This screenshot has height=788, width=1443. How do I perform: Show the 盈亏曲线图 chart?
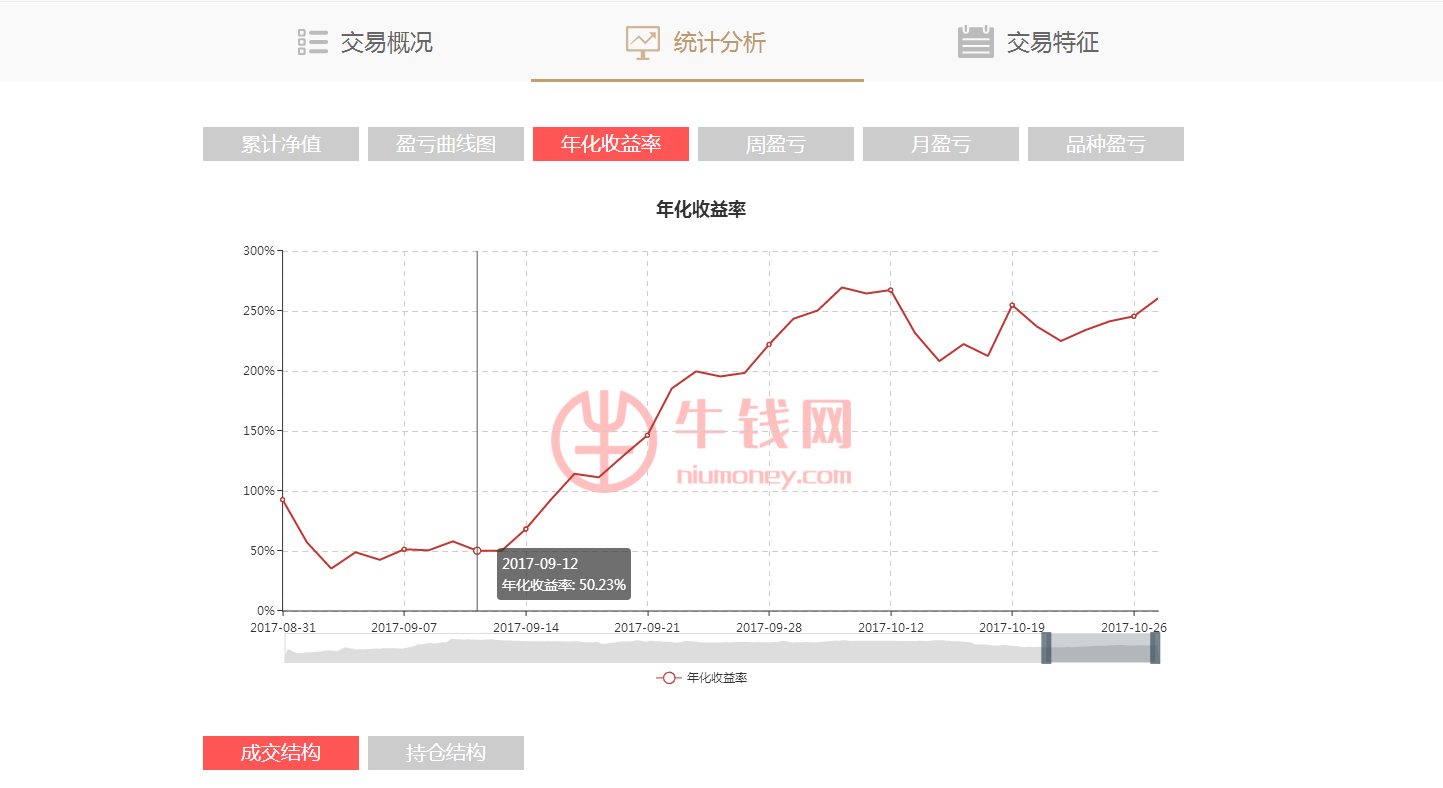pos(446,144)
